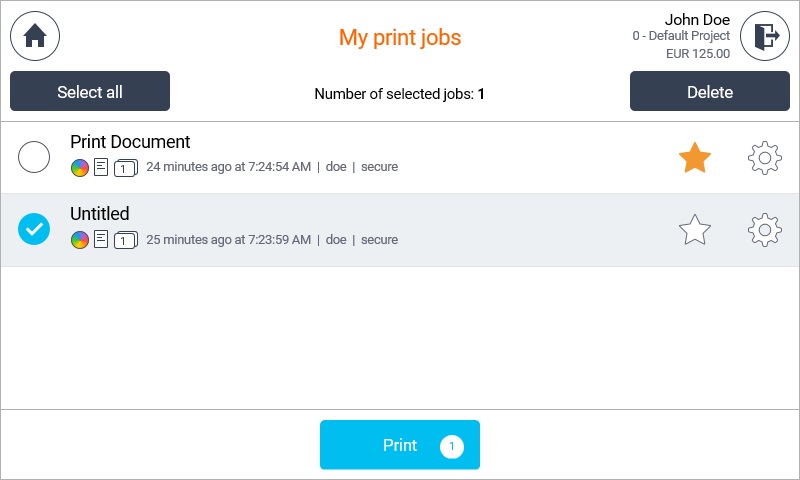The width and height of the screenshot is (800, 480).
Task: Click the Untitled job title
Action: tap(100, 214)
